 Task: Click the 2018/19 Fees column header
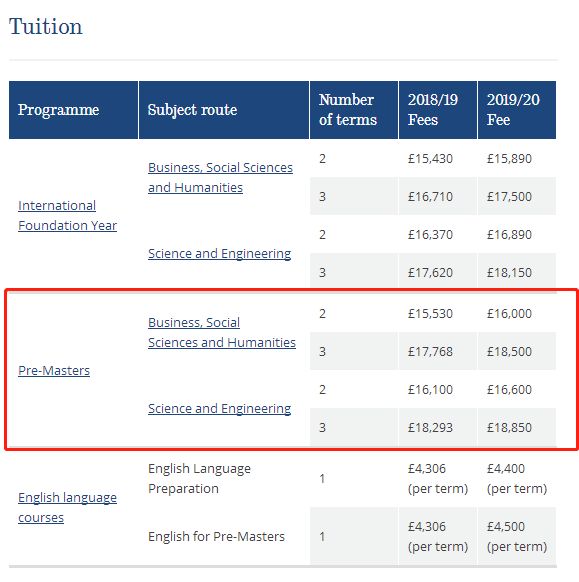tap(438, 110)
